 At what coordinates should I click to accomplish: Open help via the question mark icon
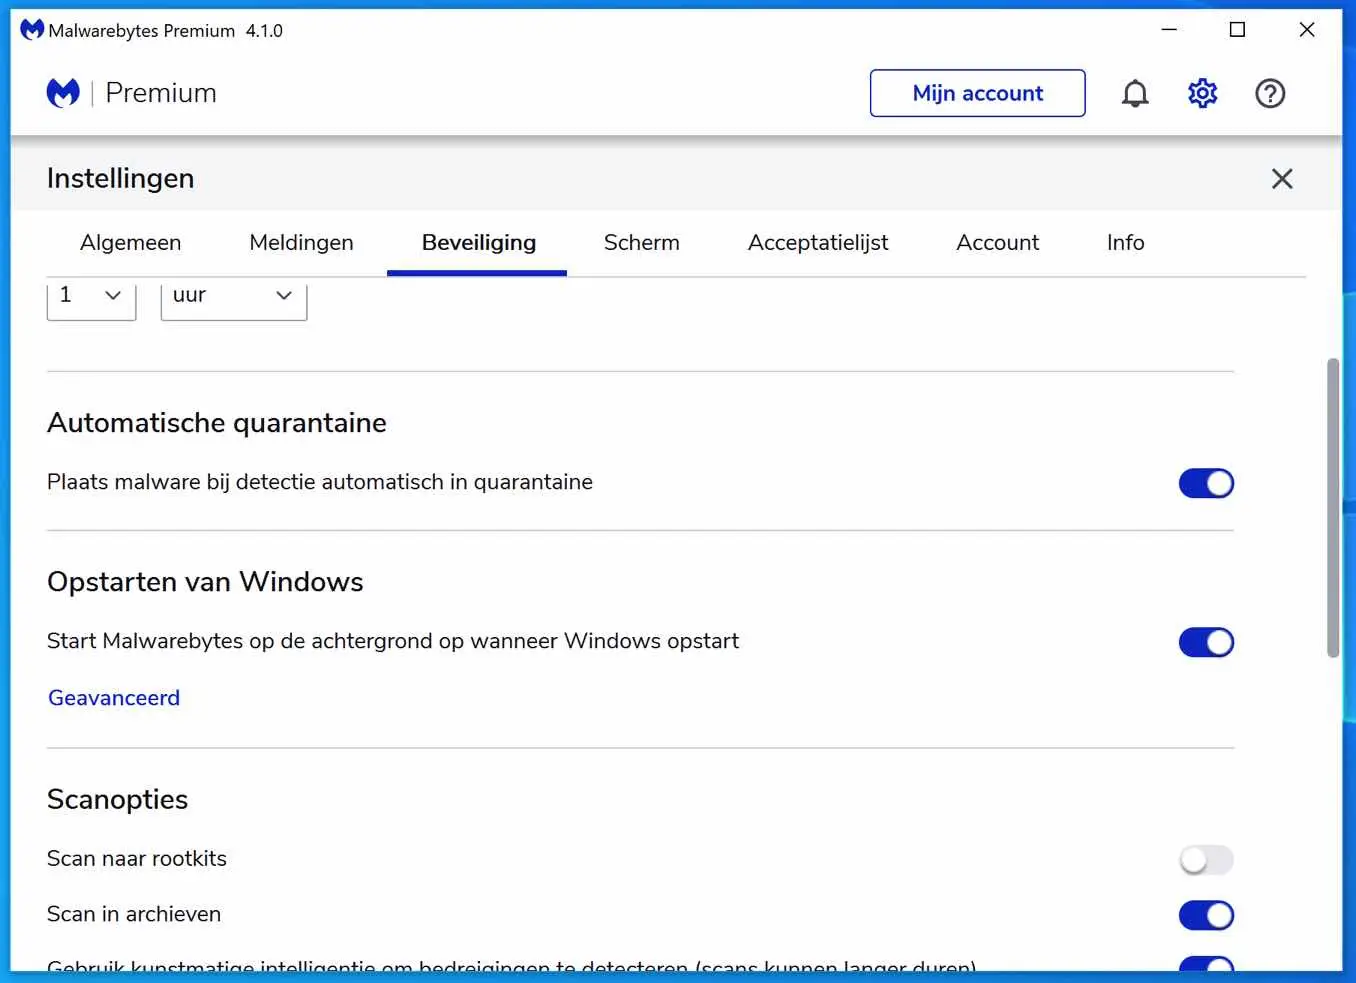pyautogui.click(x=1270, y=93)
